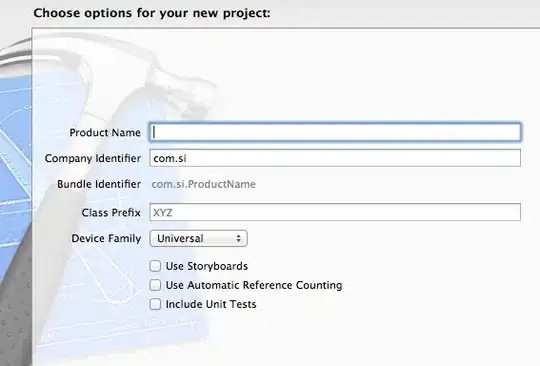Click the Use Storyboards label text

(207, 266)
